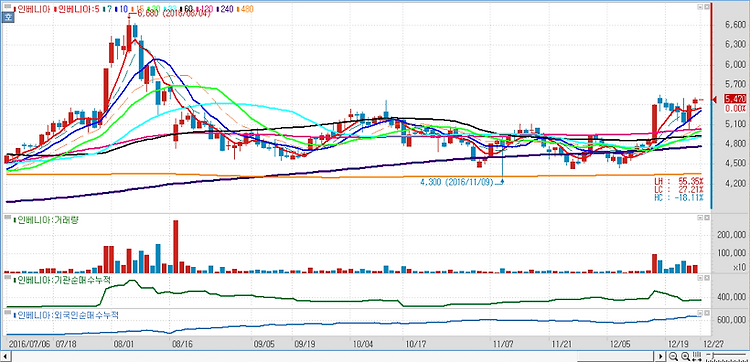The image size is (750, 362).
Task: Click the 인베니아:외국인순매수누적 indicator label
Action: click(x=65, y=315)
